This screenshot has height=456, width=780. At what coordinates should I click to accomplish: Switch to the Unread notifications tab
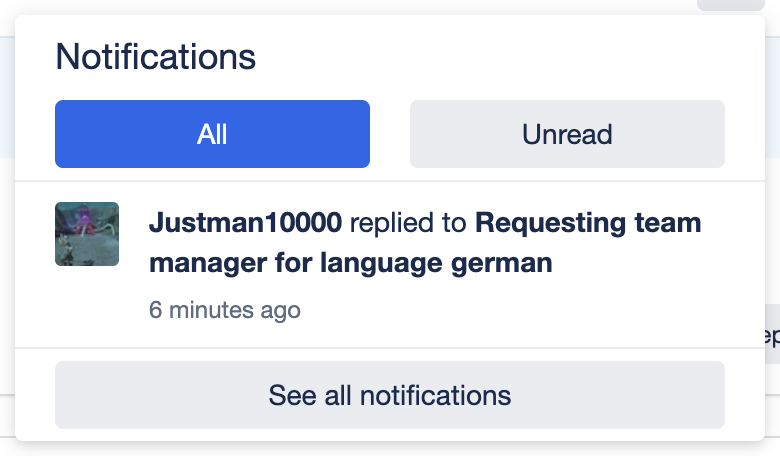tap(567, 134)
